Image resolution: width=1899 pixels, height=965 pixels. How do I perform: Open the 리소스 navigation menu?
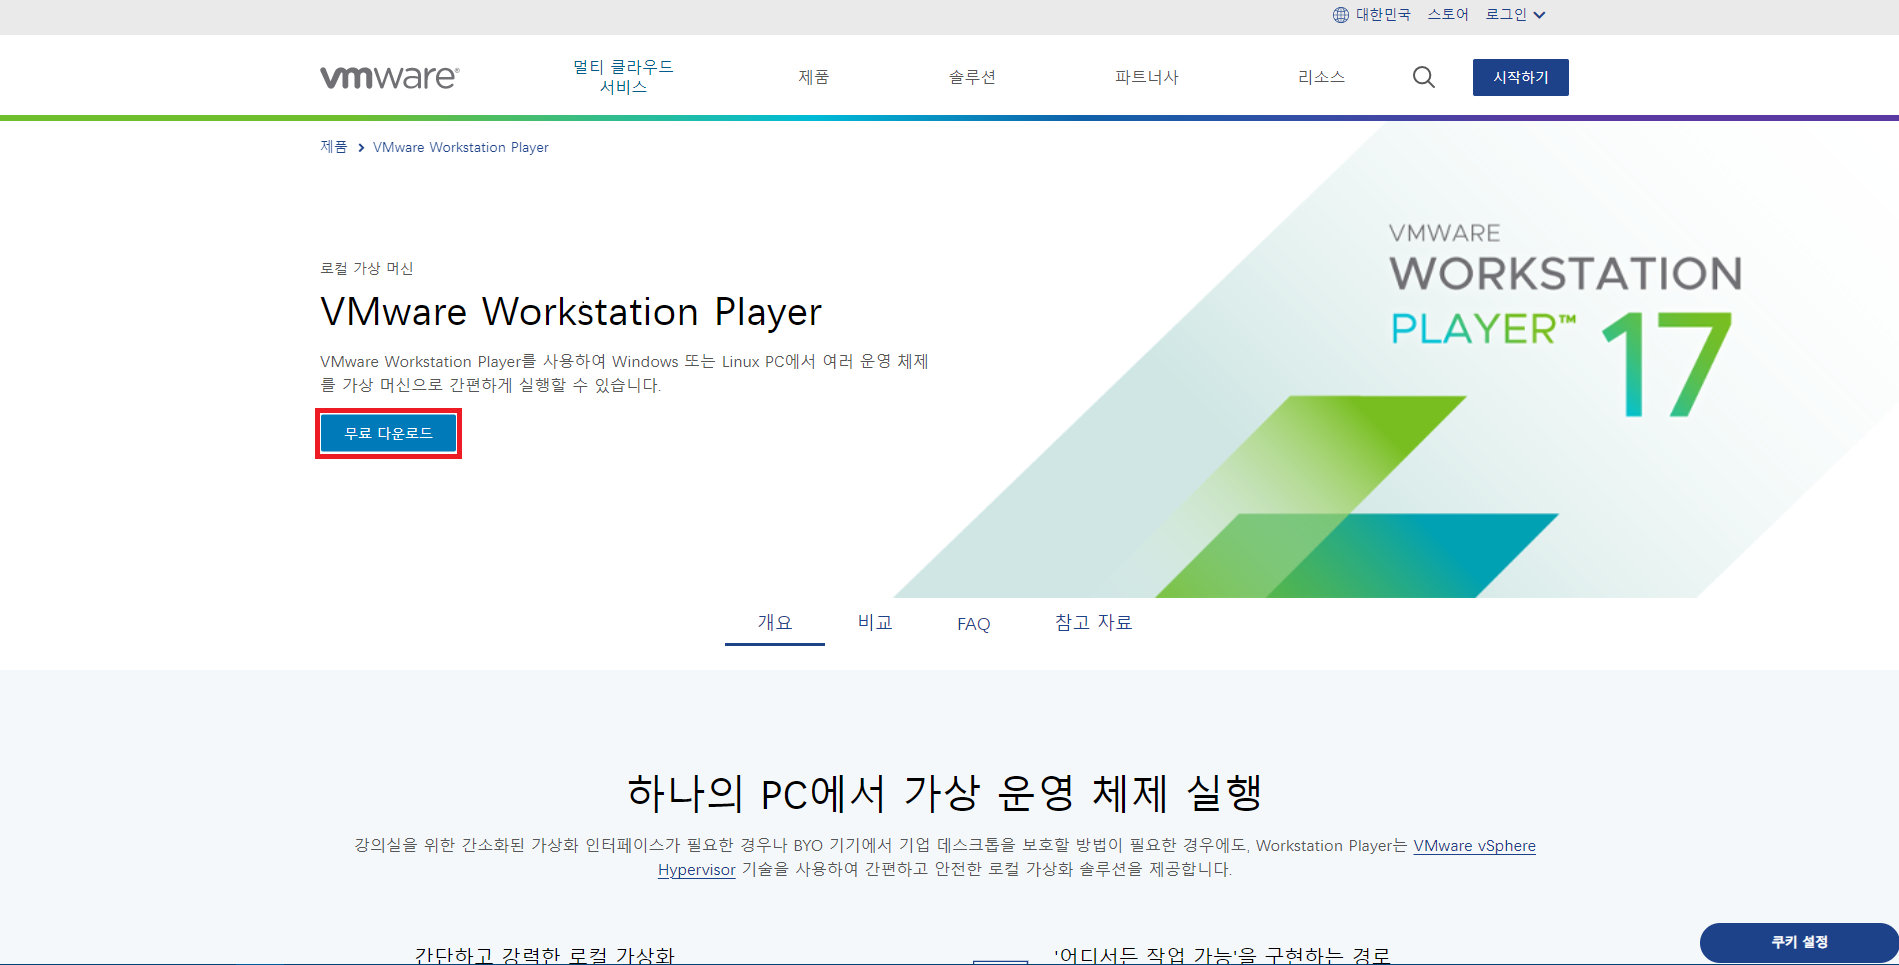point(1321,77)
